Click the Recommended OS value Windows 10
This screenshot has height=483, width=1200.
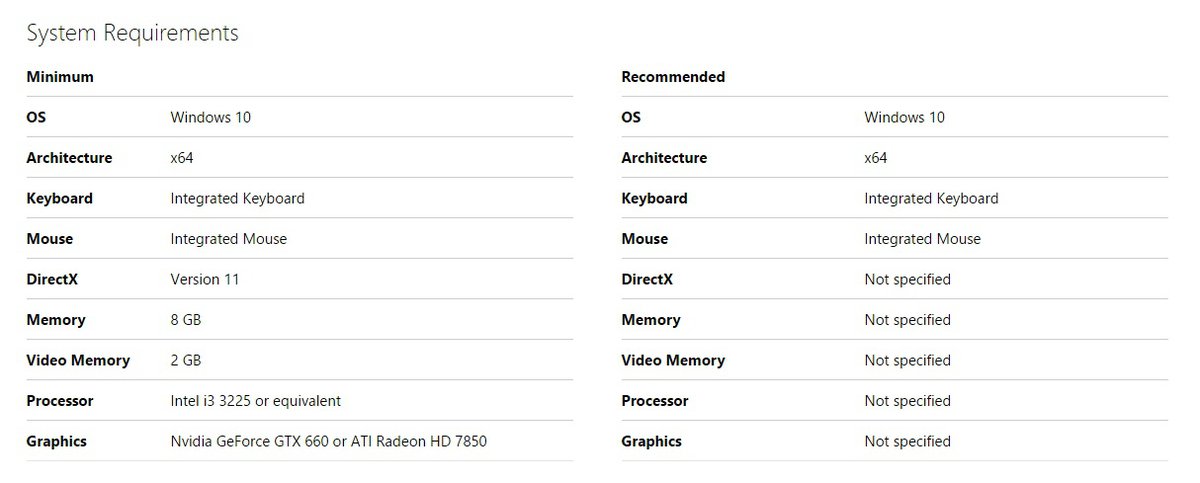coord(904,117)
